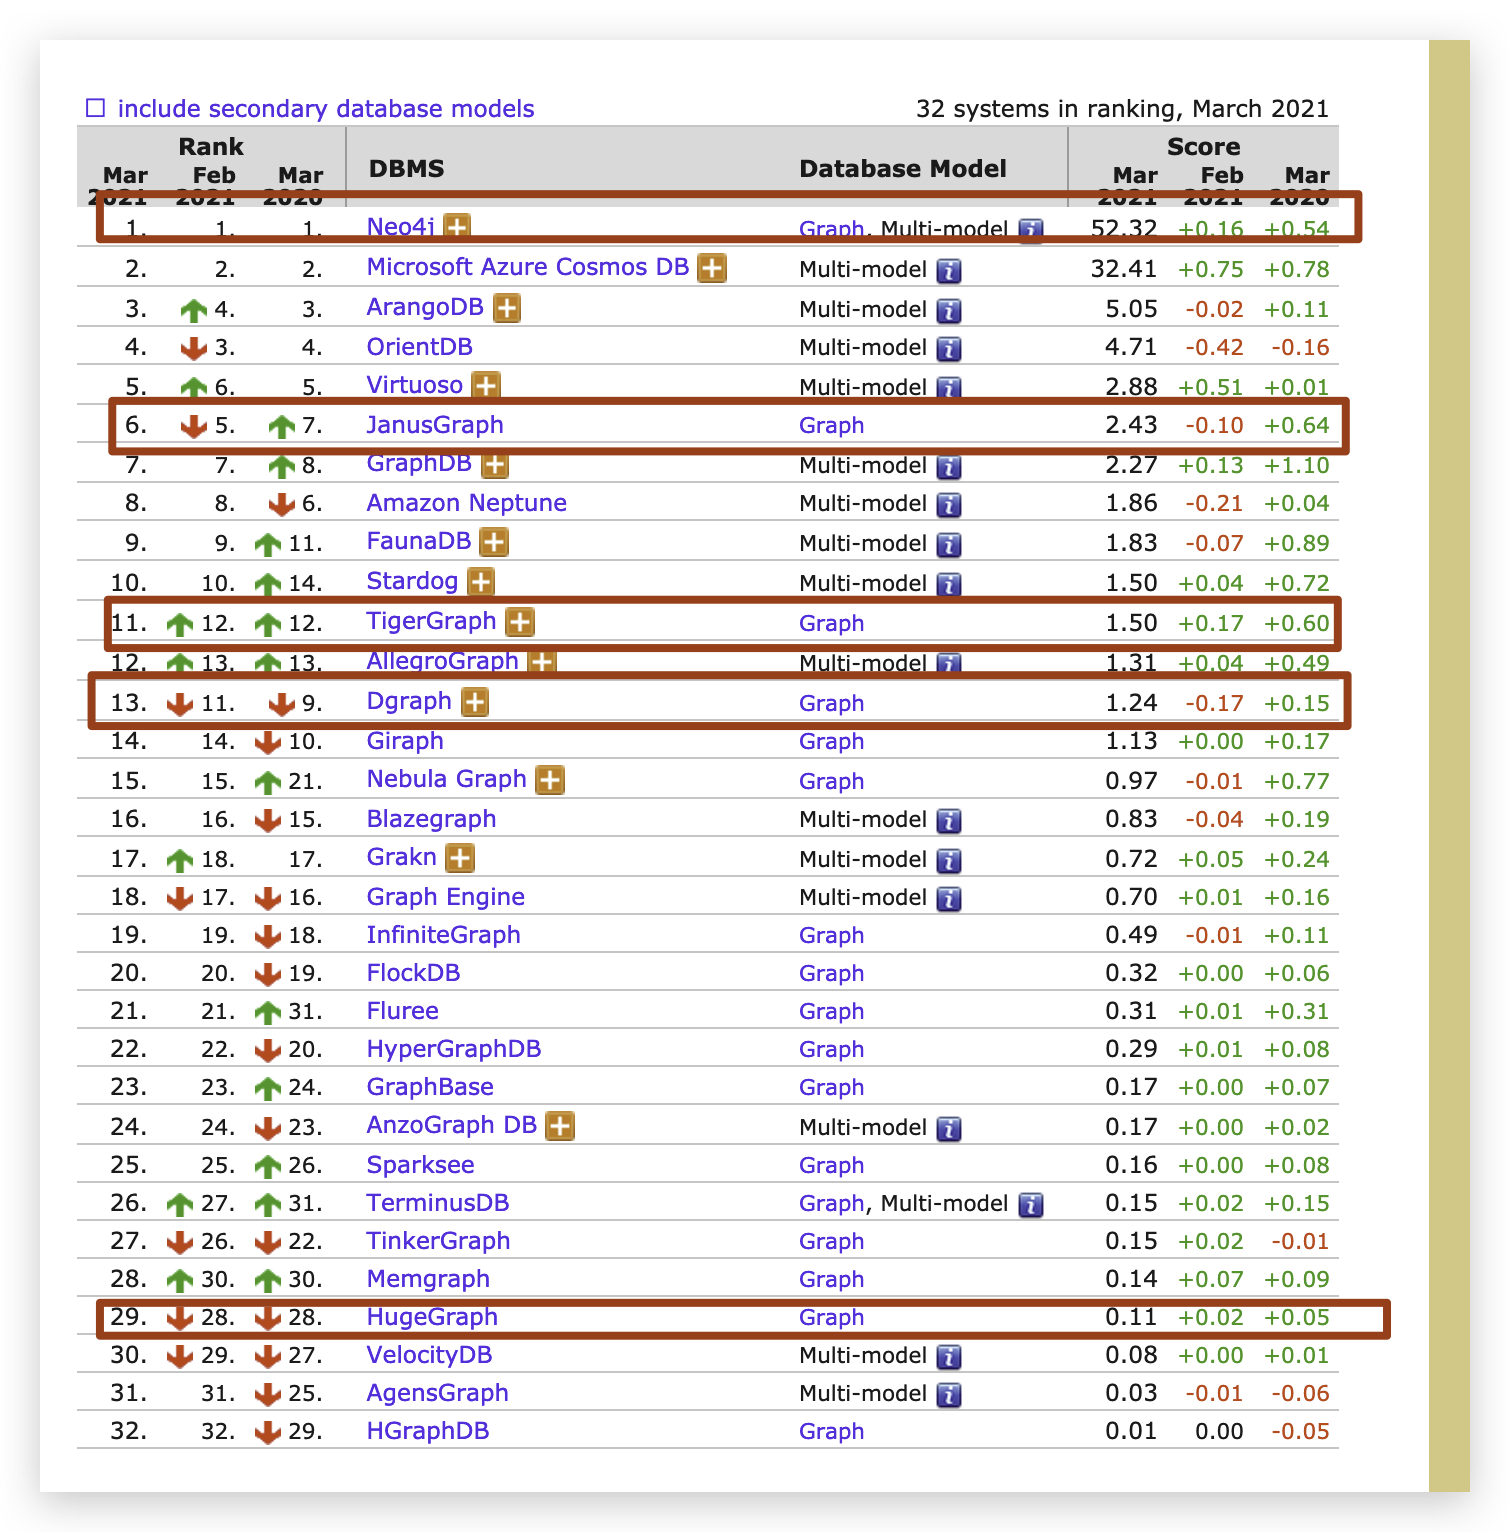Open the GraphBase link
1510x1532 pixels.
431,1087
